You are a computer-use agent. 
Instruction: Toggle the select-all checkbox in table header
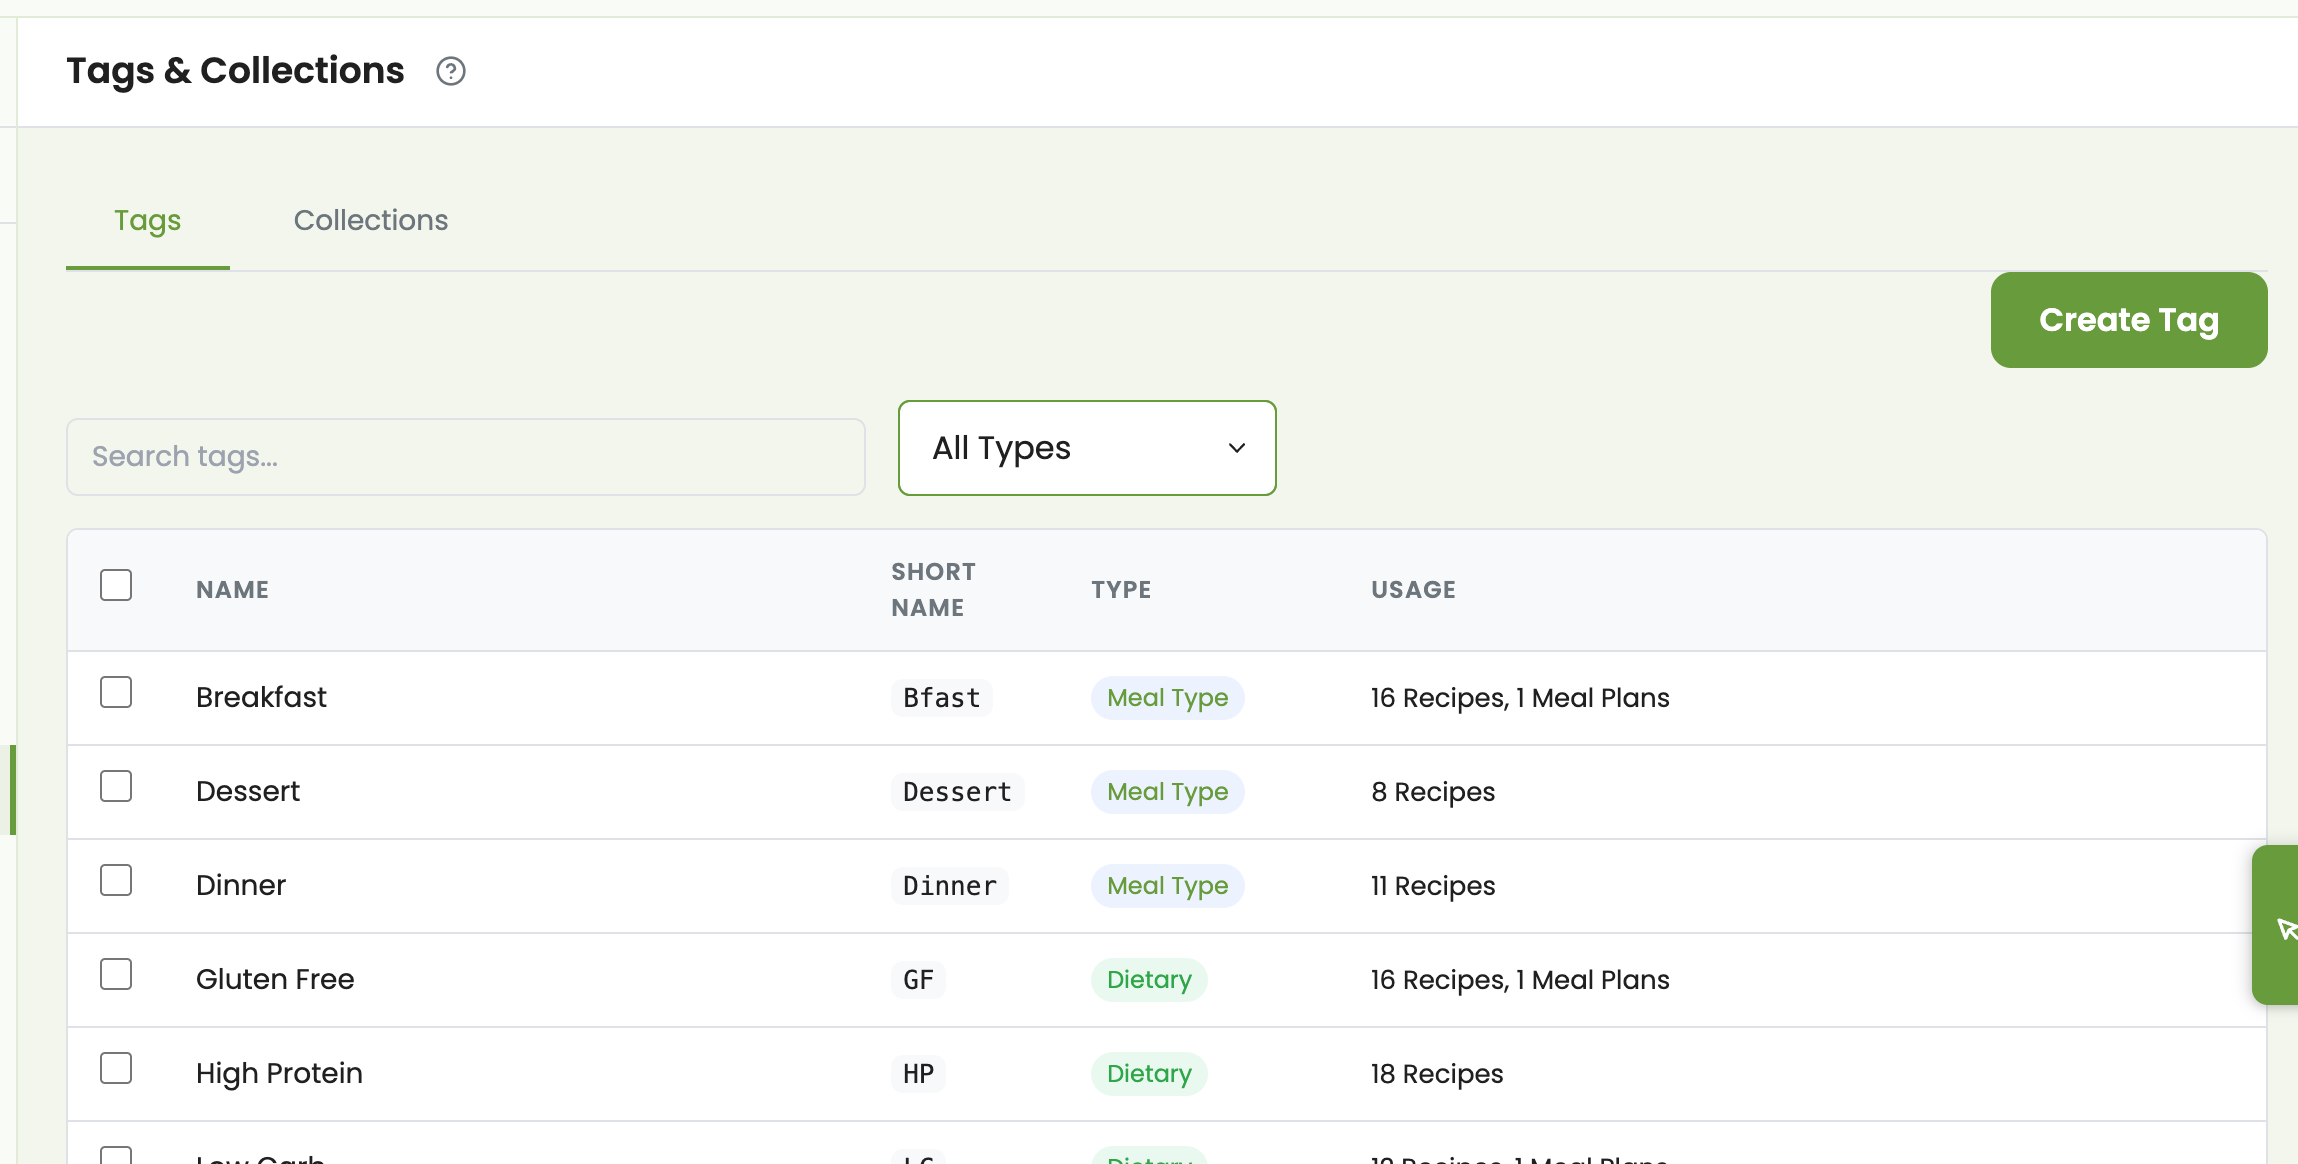click(x=116, y=585)
